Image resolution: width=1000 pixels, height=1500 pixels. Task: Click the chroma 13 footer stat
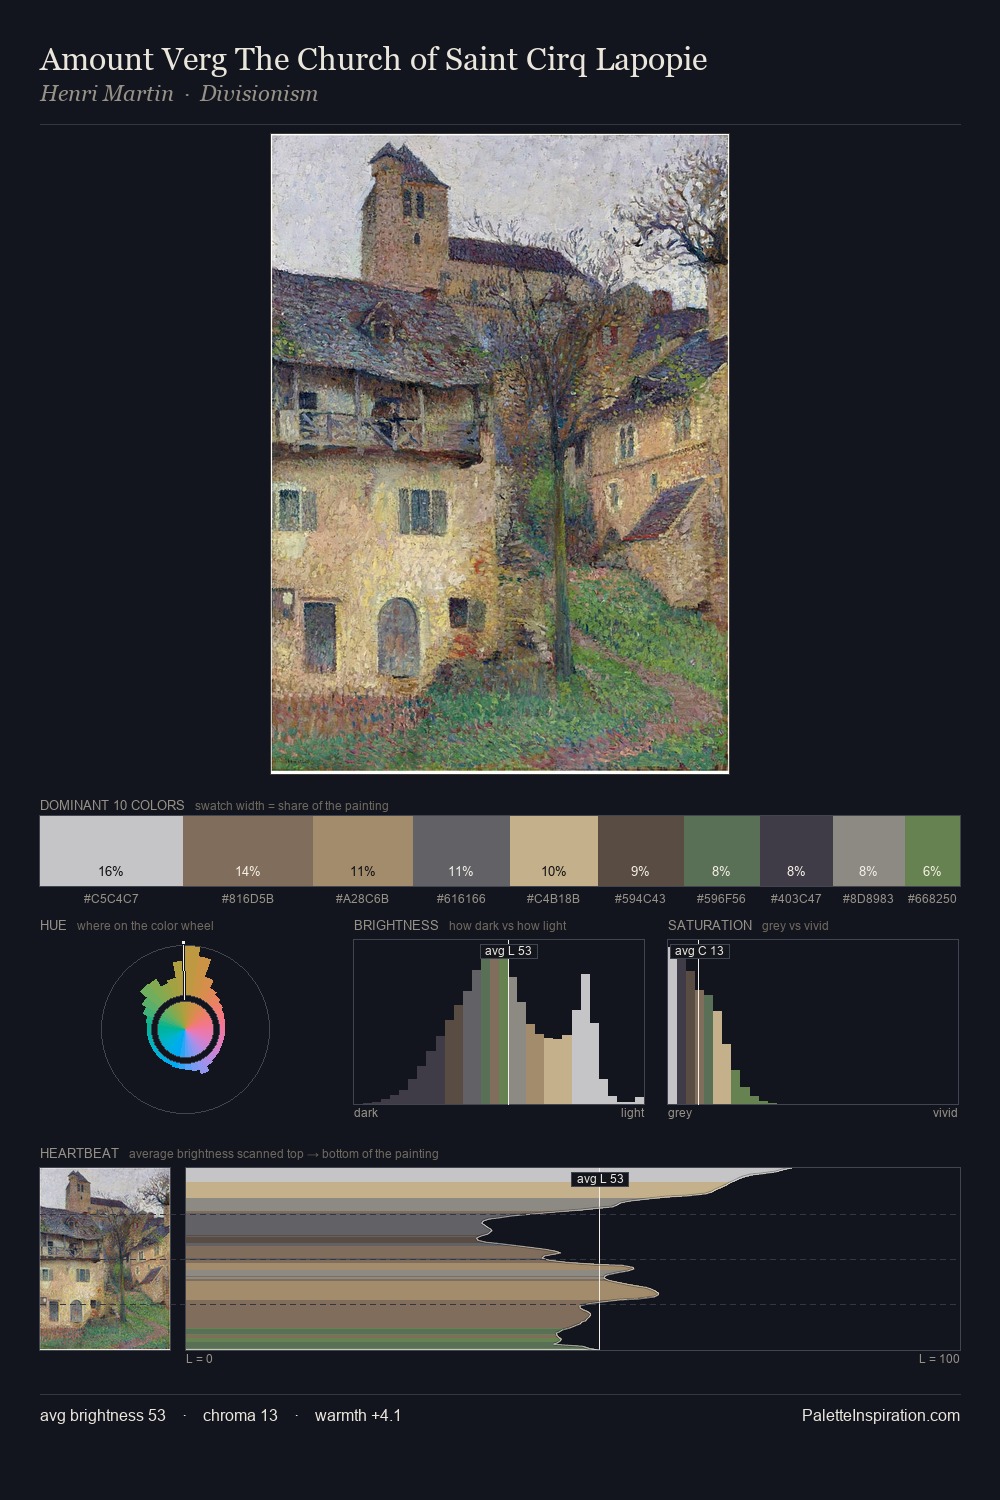tap(240, 1415)
